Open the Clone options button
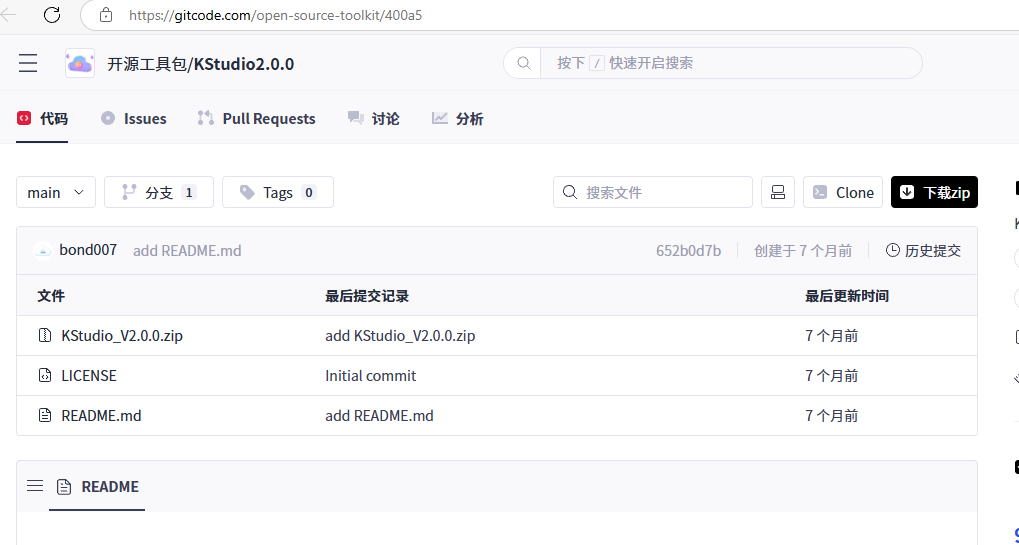Image resolution: width=1019 pixels, height=545 pixels. pyautogui.click(x=843, y=192)
